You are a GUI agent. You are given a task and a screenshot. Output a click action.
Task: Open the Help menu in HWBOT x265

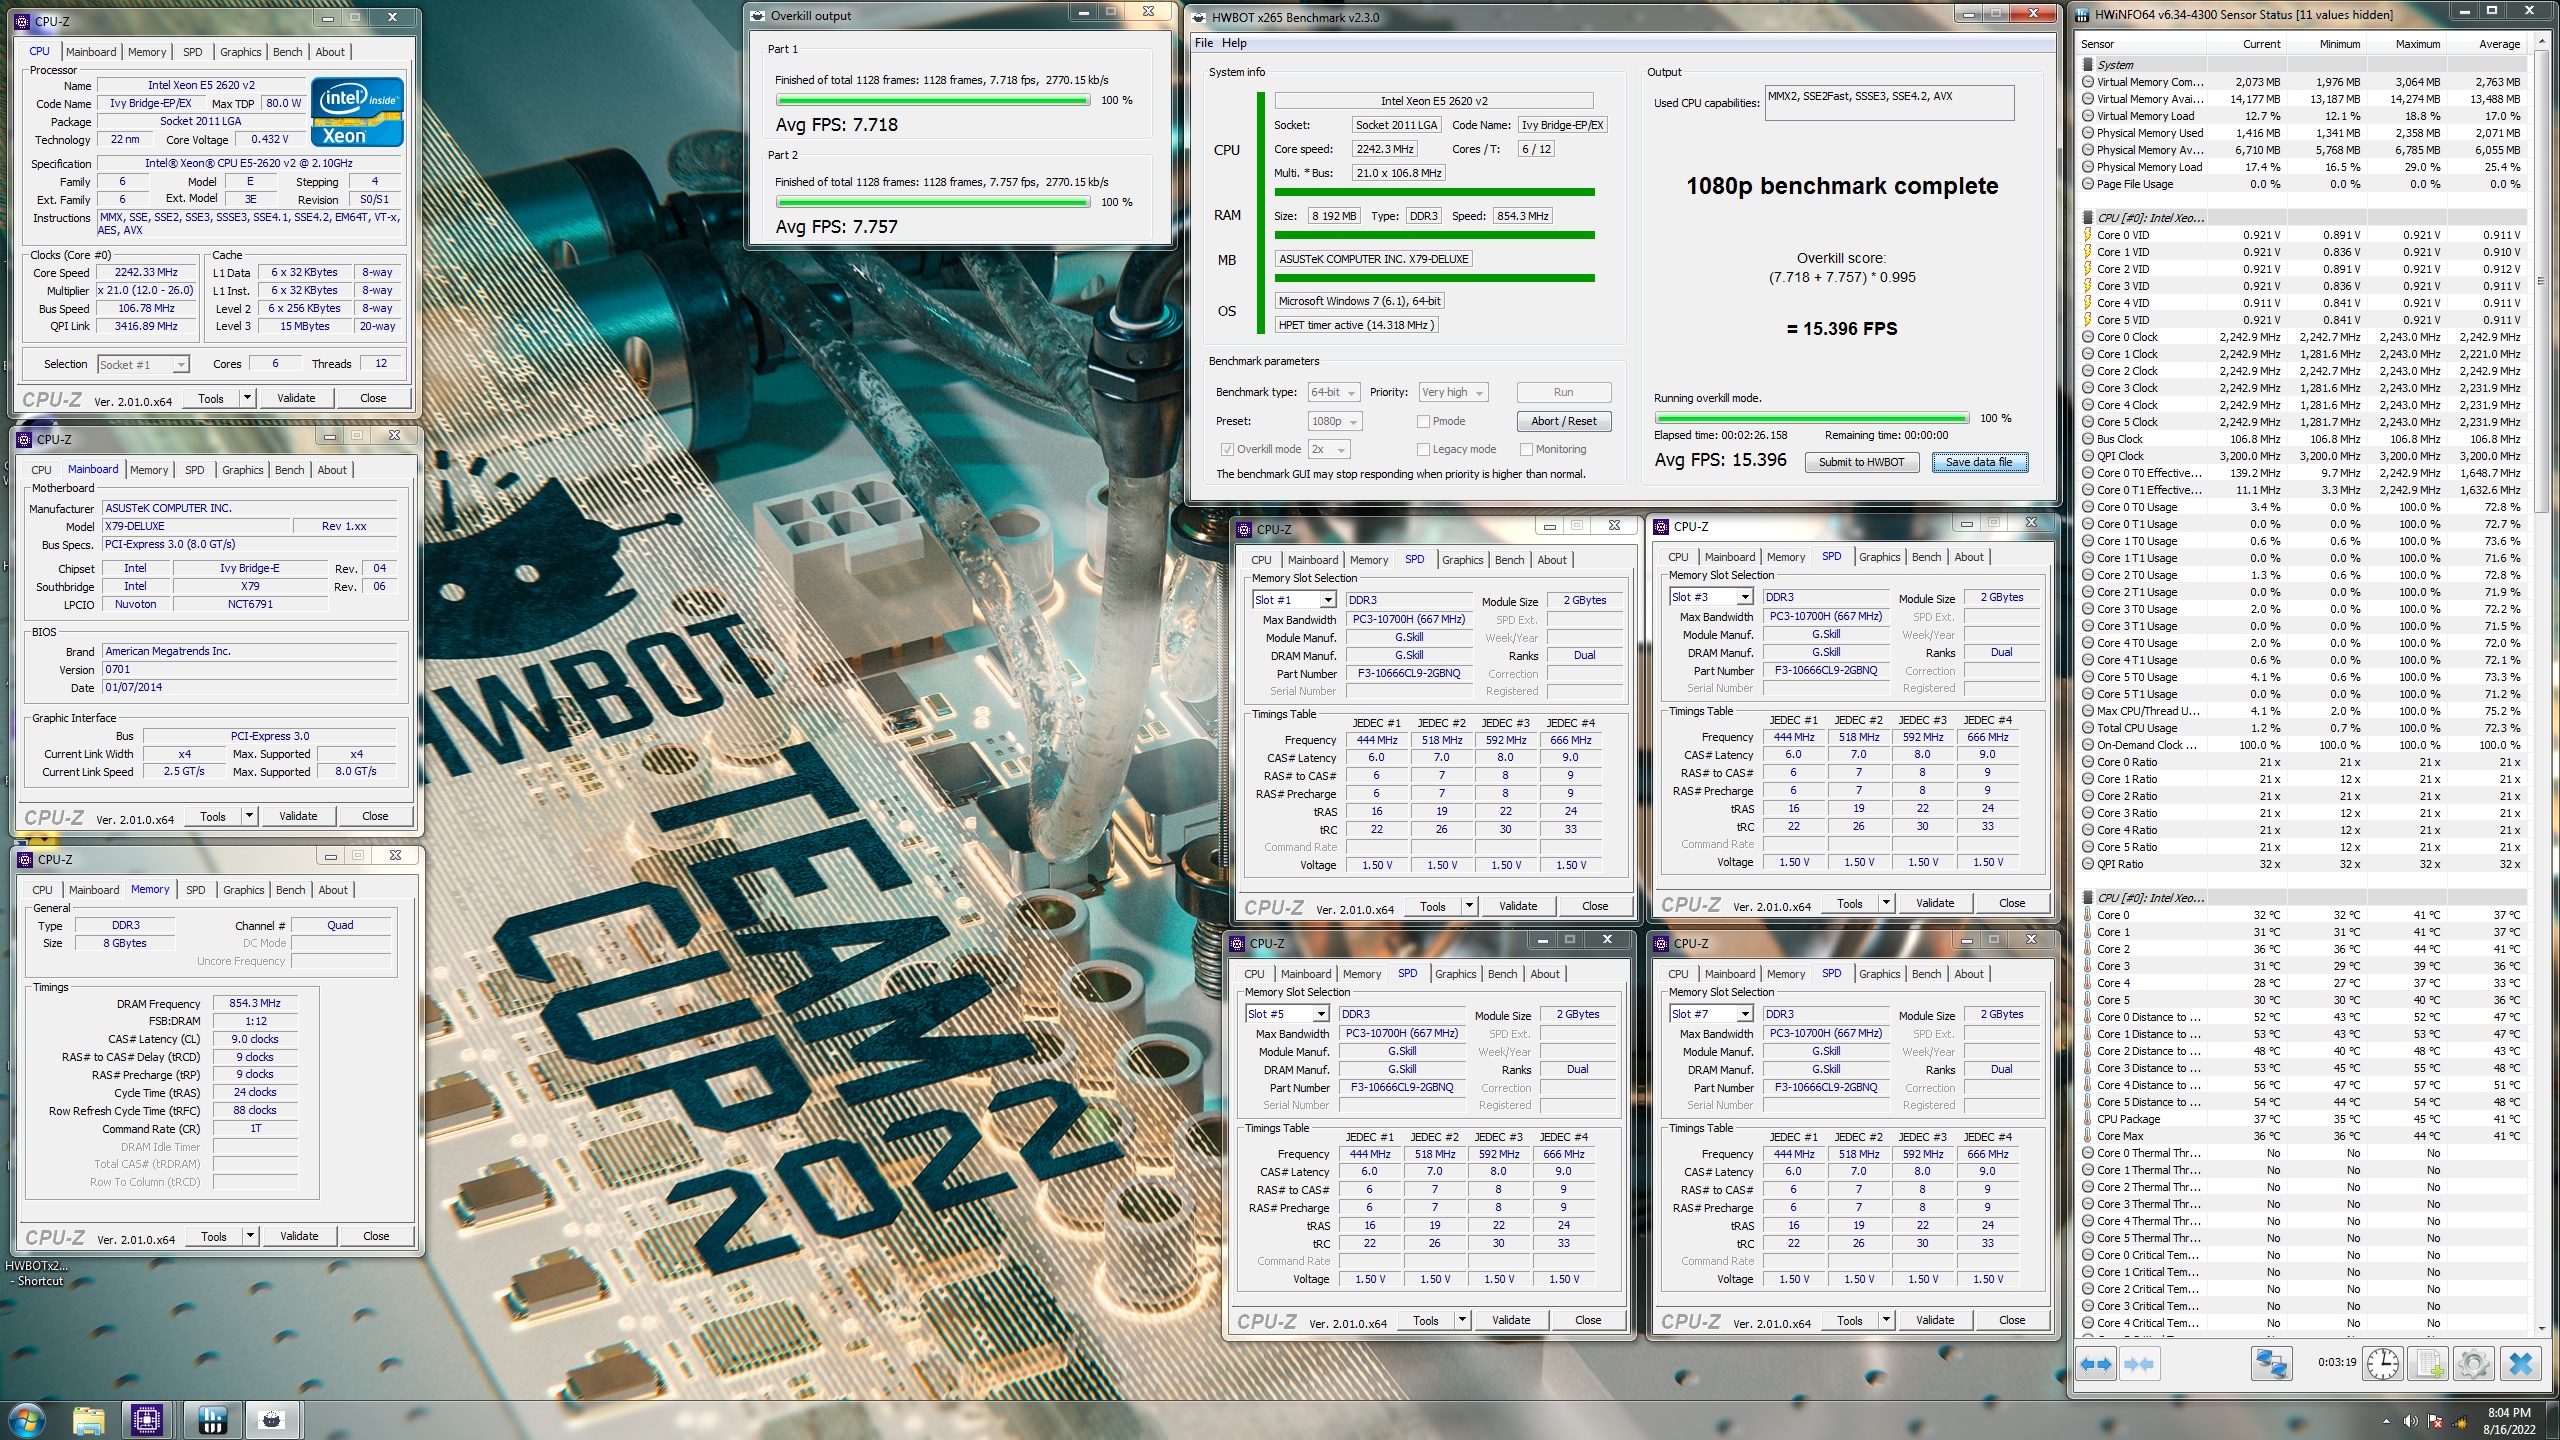pyautogui.click(x=1234, y=43)
